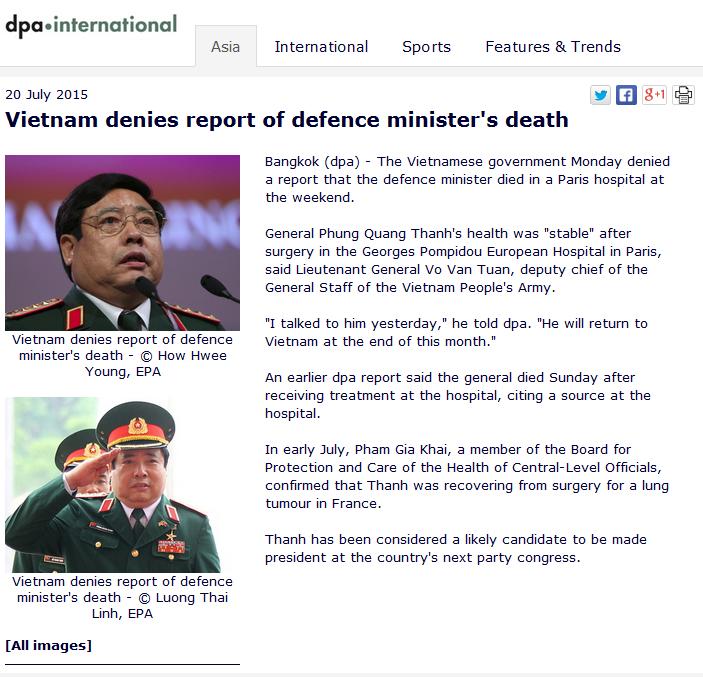Go to the Sports tab

click(x=426, y=47)
